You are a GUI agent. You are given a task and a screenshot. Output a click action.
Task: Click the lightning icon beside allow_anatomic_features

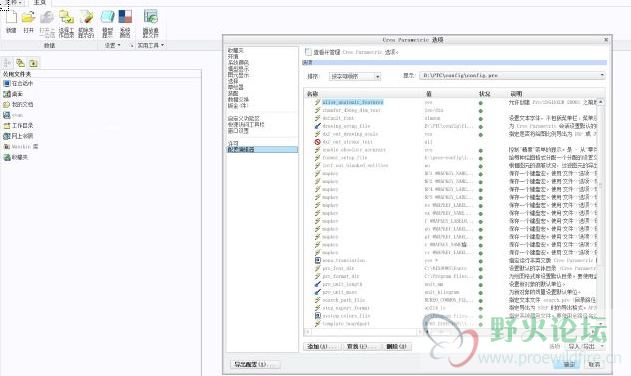(x=318, y=102)
